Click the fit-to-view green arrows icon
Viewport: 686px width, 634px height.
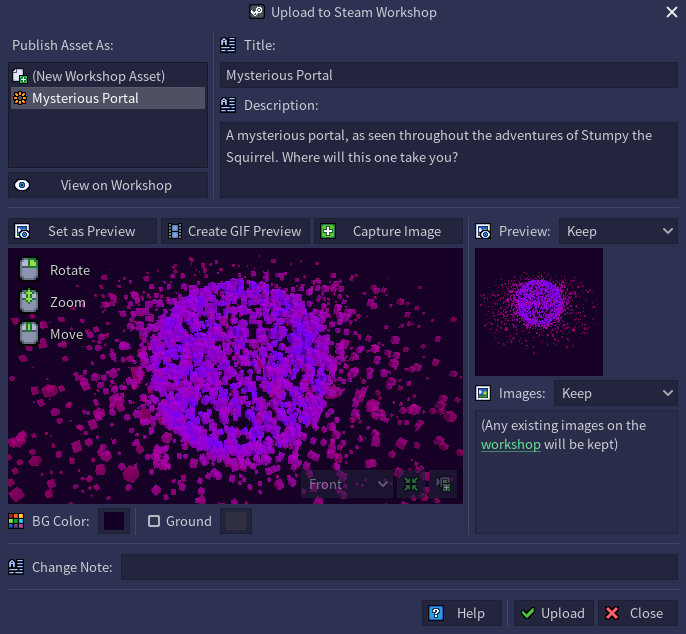point(410,485)
